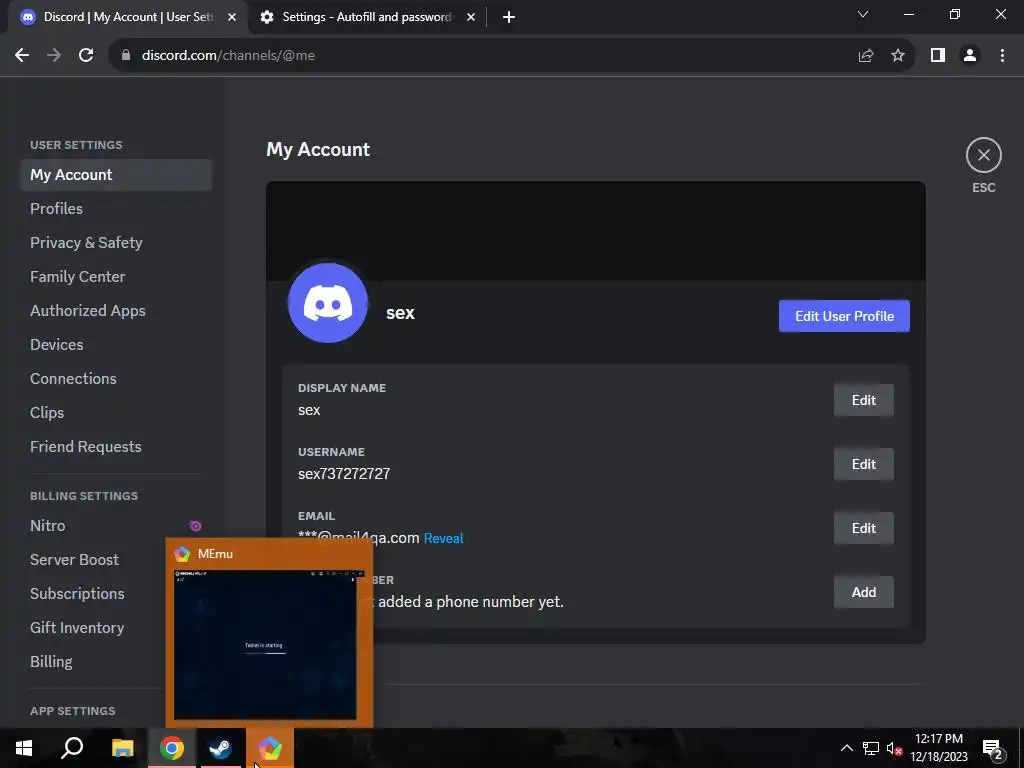Open Windows search from the taskbar
The width and height of the screenshot is (1024, 768).
(x=72, y=748)
